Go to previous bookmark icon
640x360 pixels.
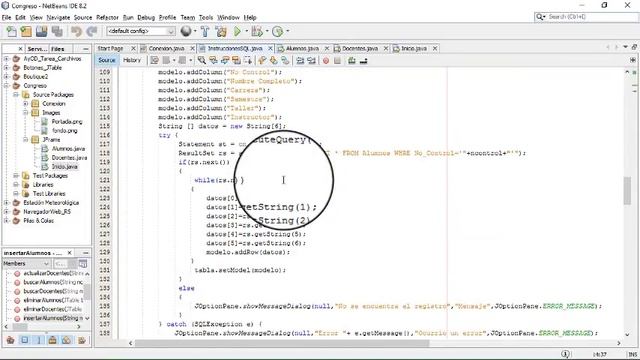[262, 60]
